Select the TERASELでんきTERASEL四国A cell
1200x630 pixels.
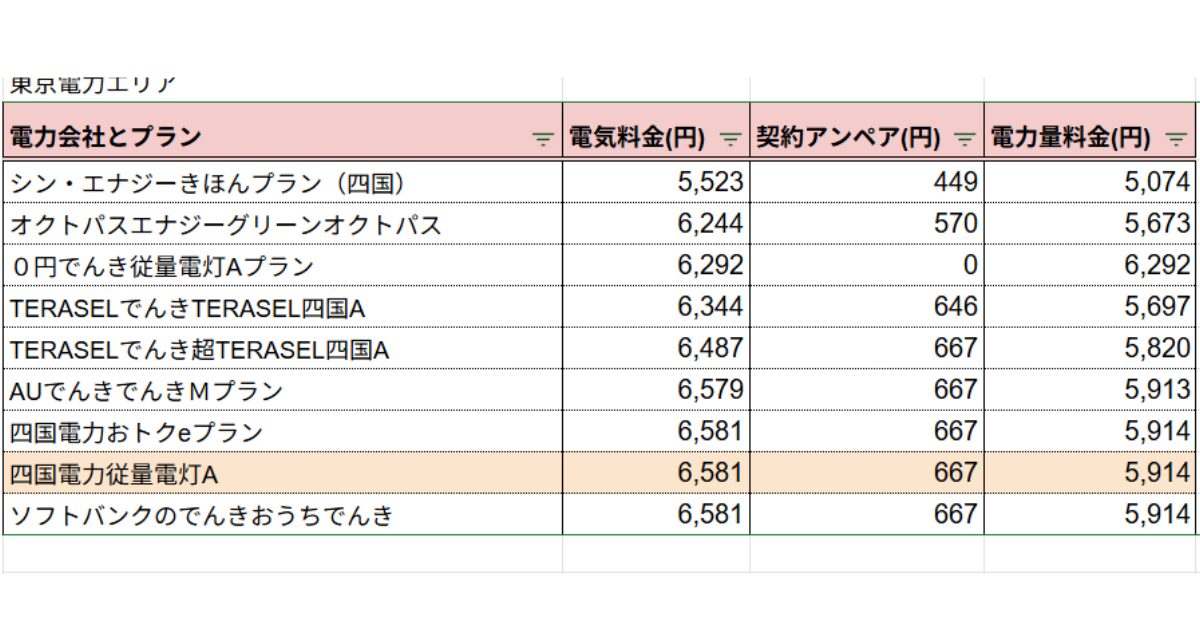[x=282, y=307]
